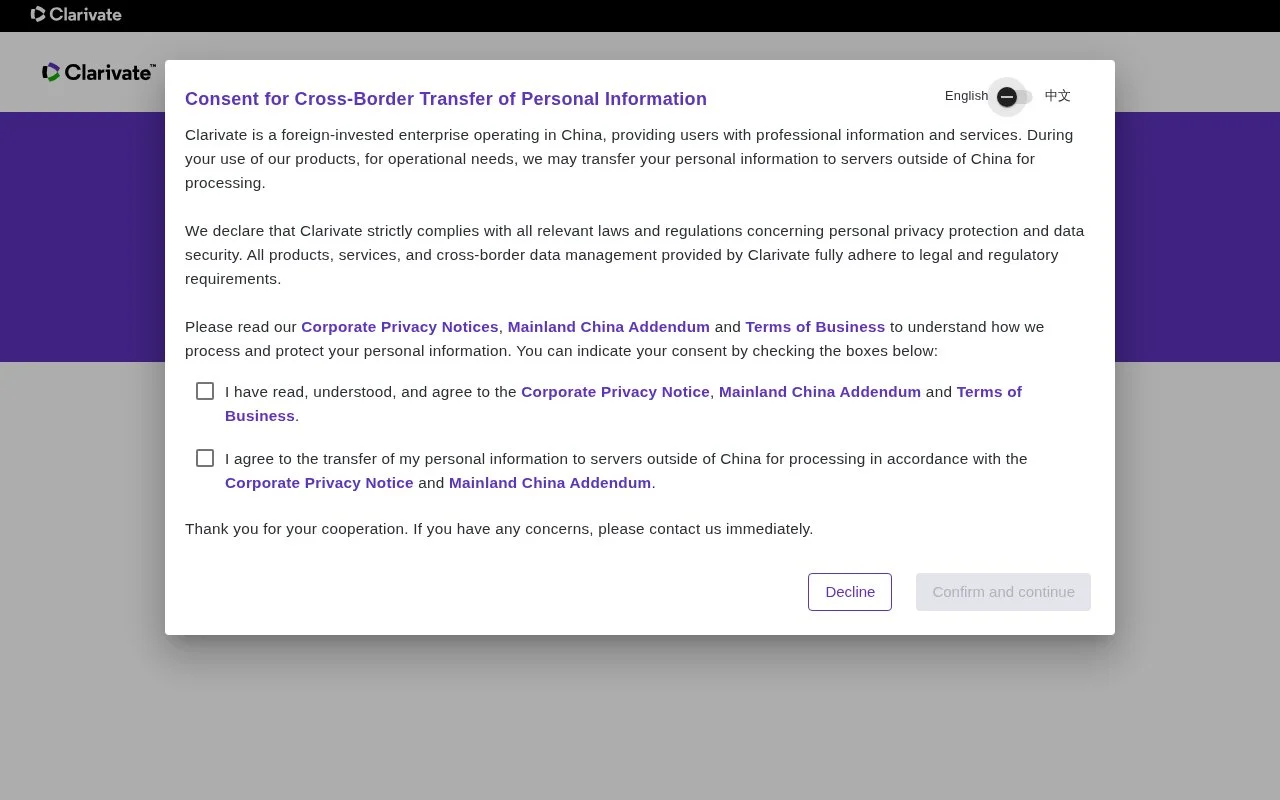This screenshot has height=800, width=1280.
Task: Select the English language label
Action: [x=966, y=96]
